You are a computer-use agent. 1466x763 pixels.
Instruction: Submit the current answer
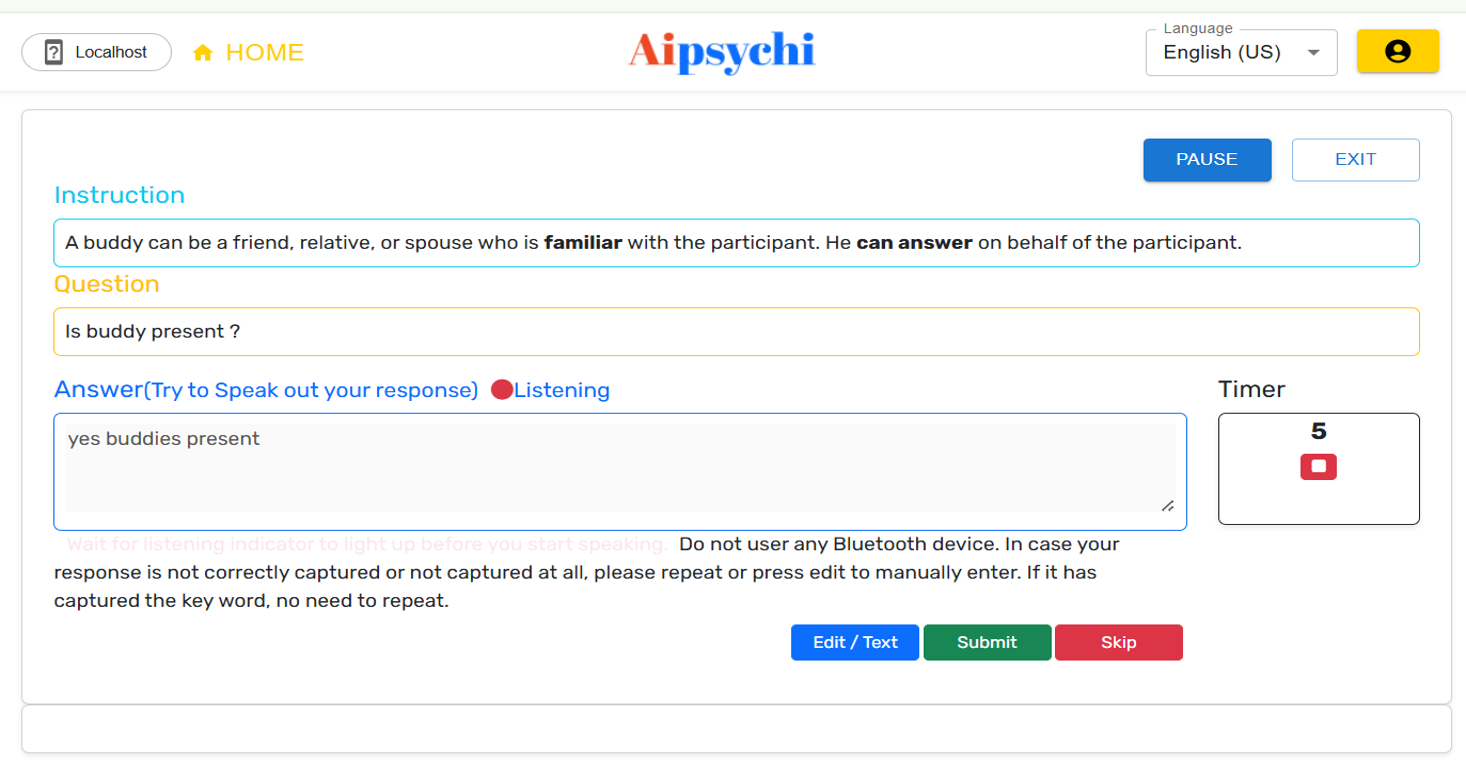click(987, 642)
